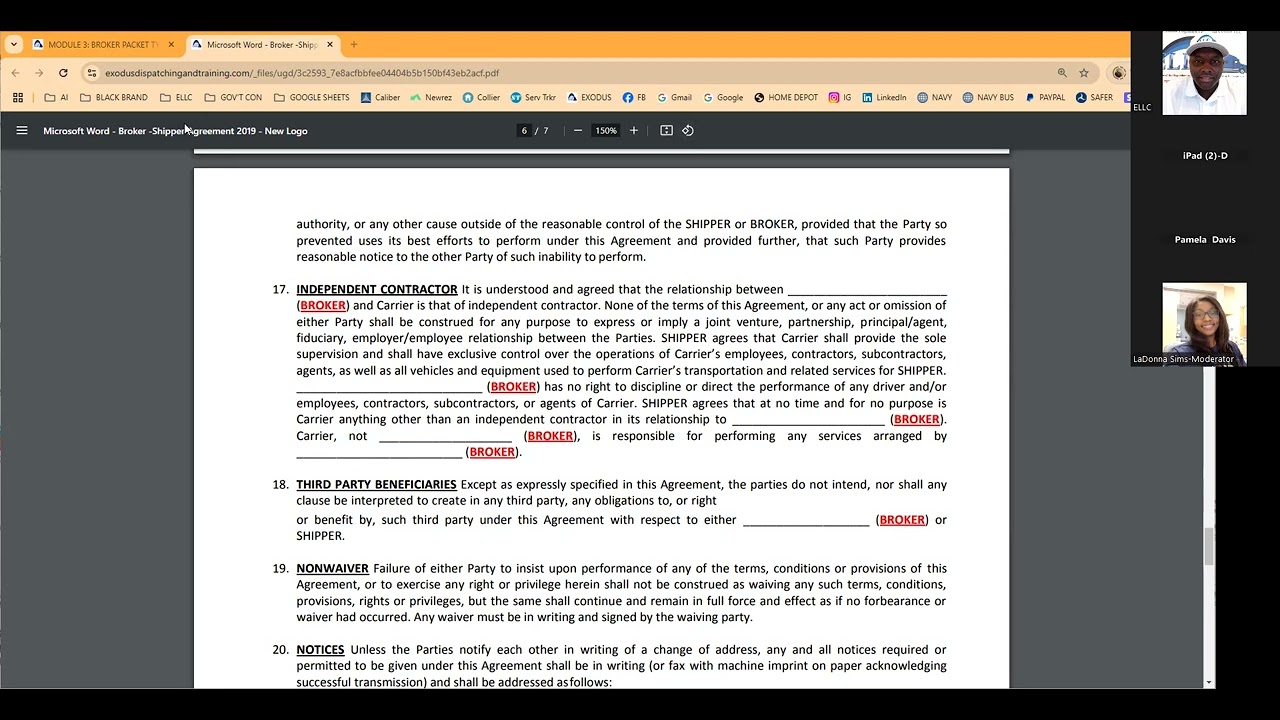Select the iPad (2)-D participant tile
The height and width of the screenshot is (720, 1280).
(1205, 156)
